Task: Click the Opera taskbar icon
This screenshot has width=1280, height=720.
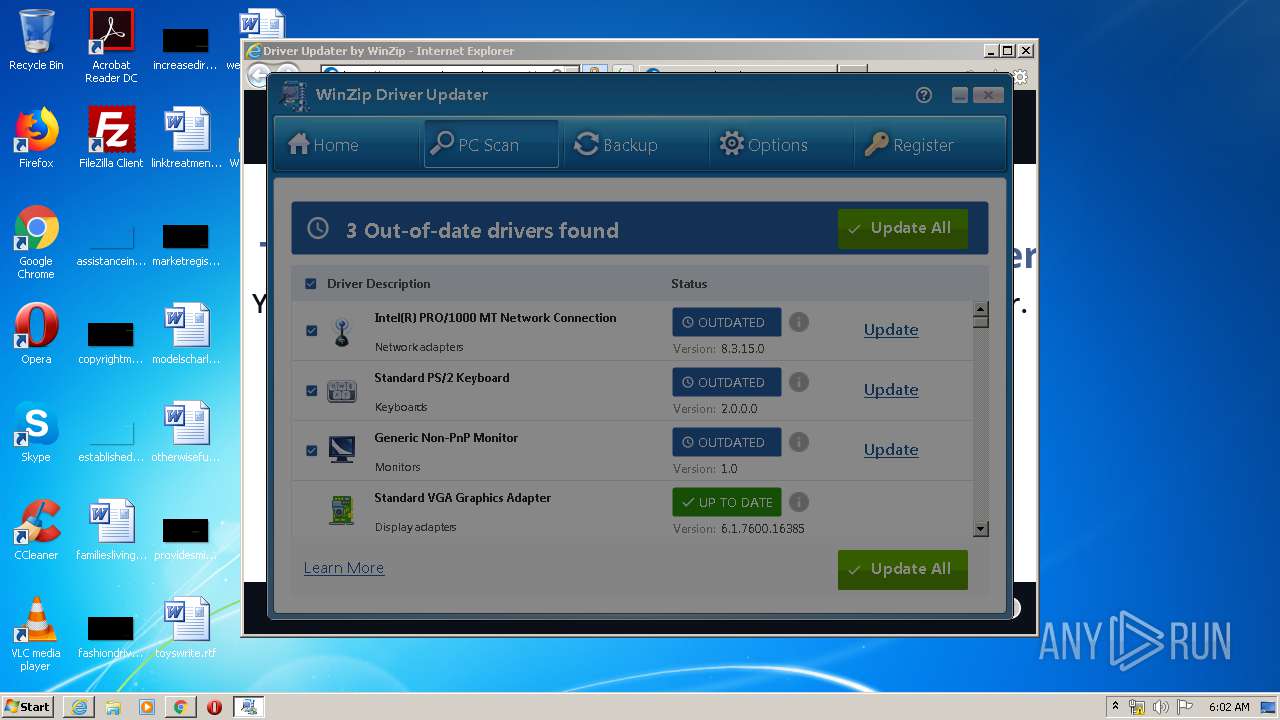Action: pos(214,707)
